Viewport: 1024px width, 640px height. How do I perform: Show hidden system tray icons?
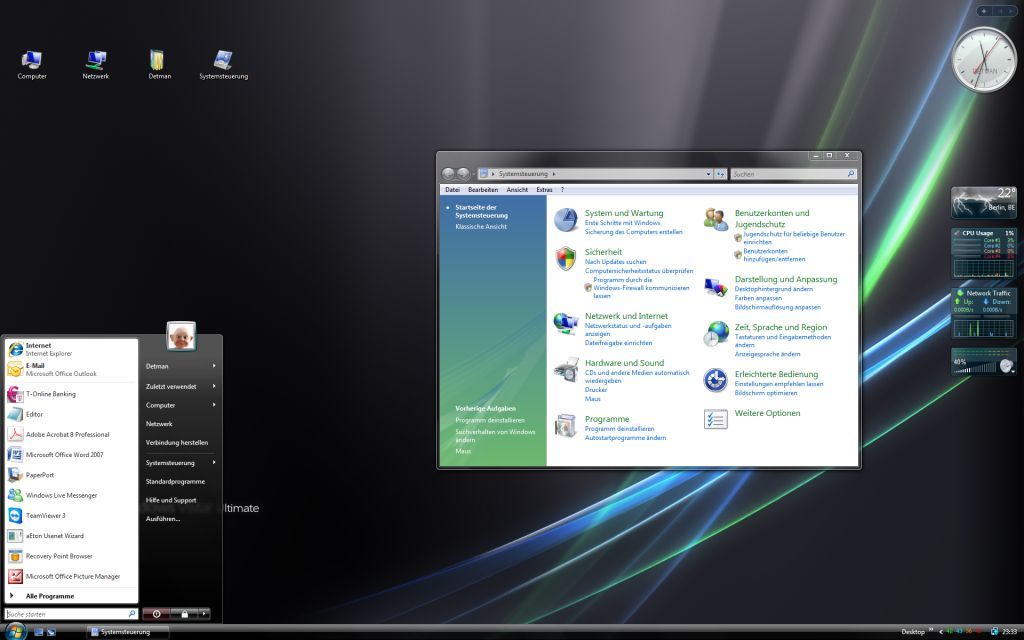pyautogui.click(x=941, y=632)
